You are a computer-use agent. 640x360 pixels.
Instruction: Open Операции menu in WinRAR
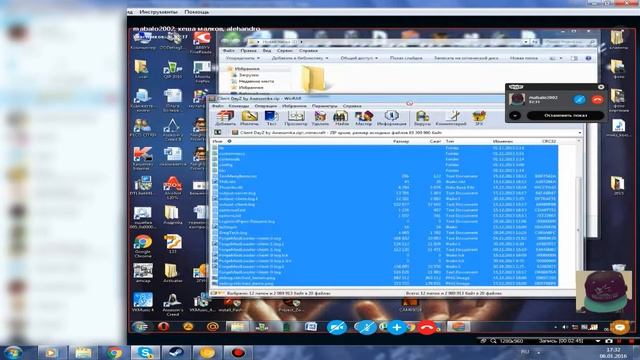(266, 106)
